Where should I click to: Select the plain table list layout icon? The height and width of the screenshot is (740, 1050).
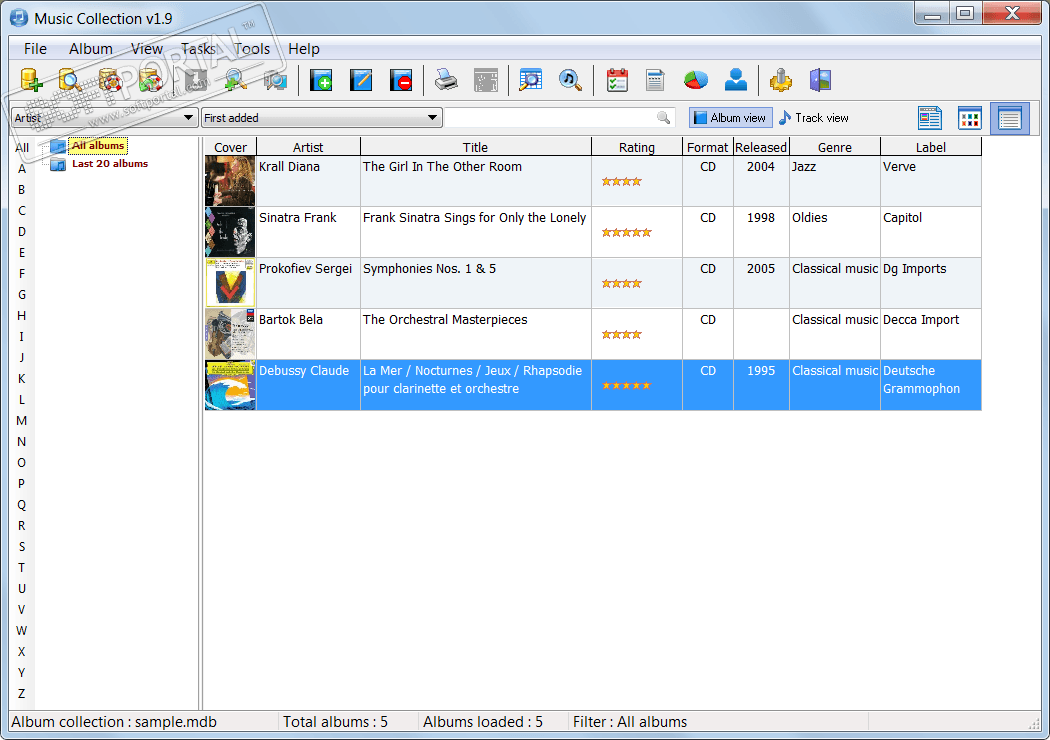(1010, 119)
